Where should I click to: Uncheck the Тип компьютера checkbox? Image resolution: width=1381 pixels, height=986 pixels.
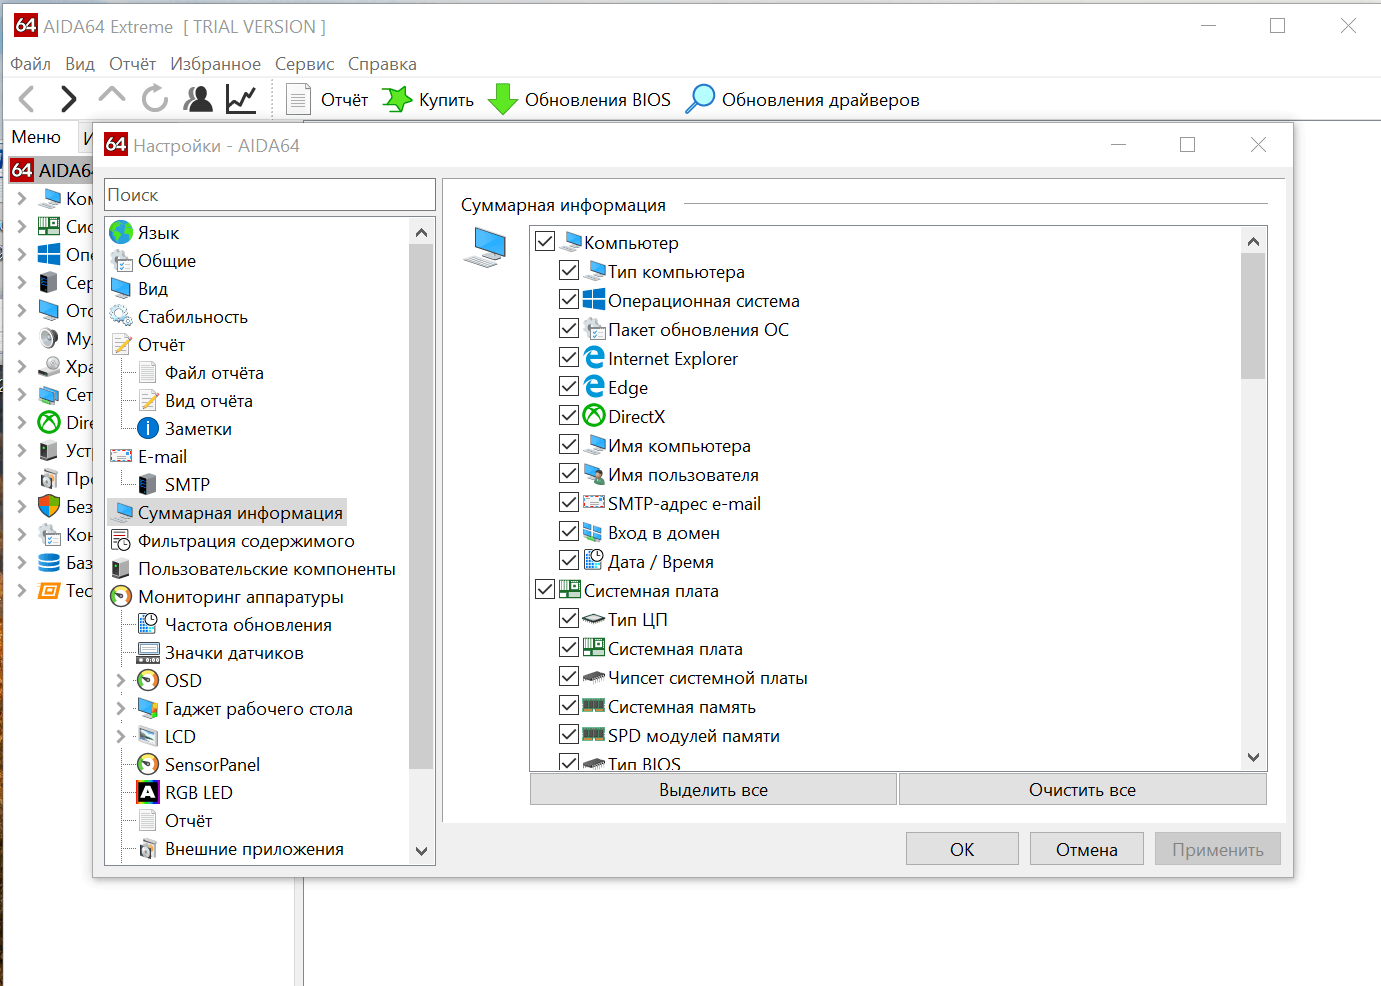point(569,270)
